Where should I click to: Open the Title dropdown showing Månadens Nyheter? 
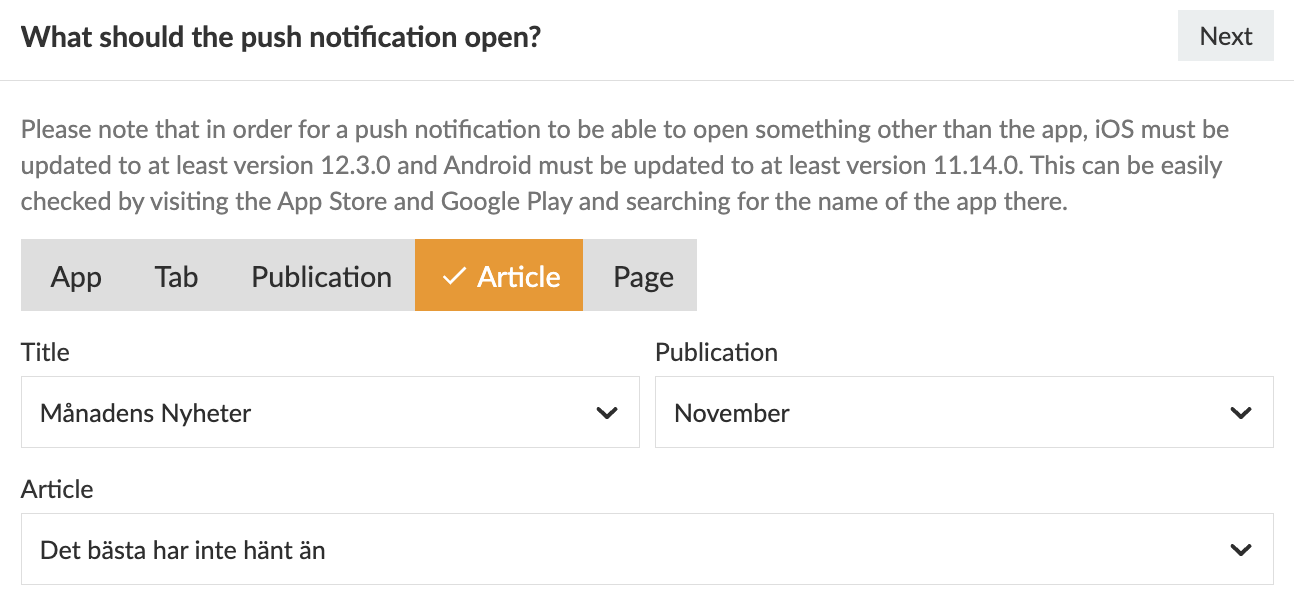coord(330,412)
